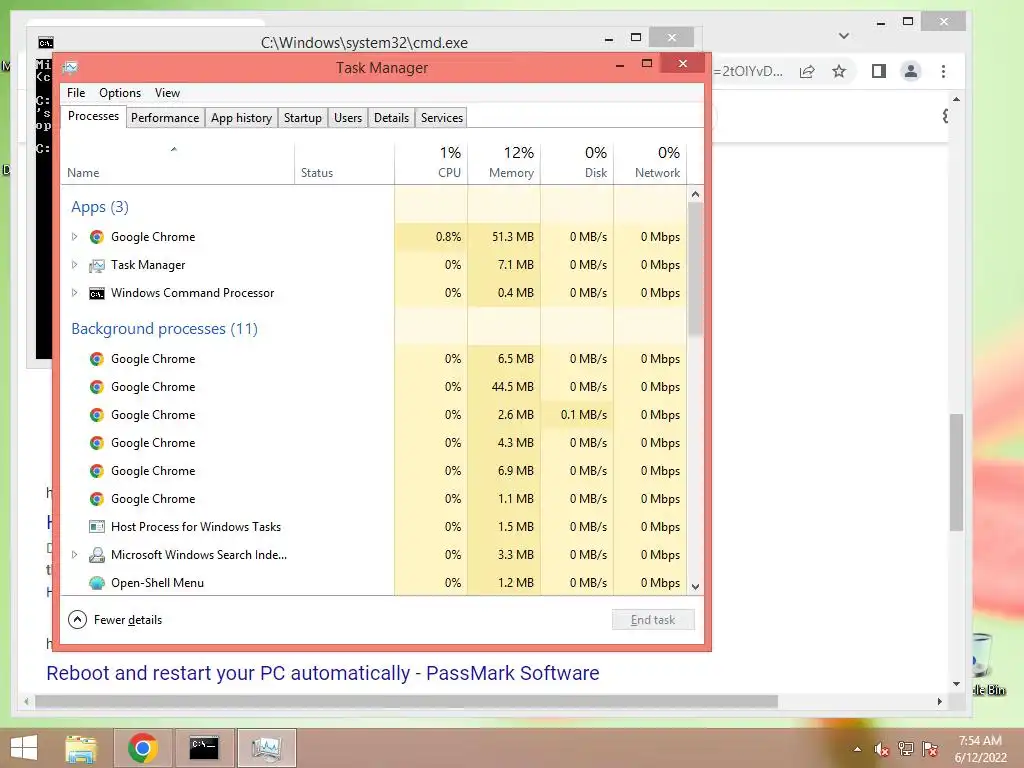Select the Host Process for Windows Tasks row
This screenshot has height=768, width=1024.
coord(374,527)
